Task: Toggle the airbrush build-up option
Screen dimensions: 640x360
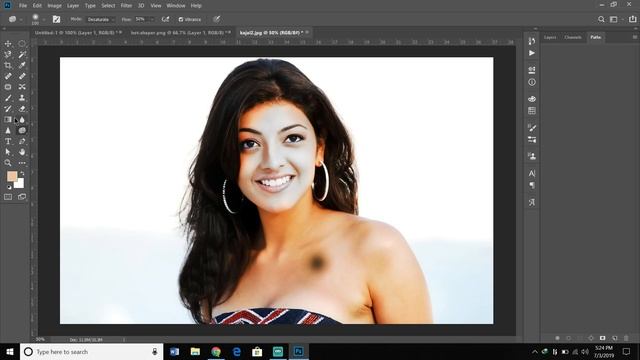Action: pos(165,19)
